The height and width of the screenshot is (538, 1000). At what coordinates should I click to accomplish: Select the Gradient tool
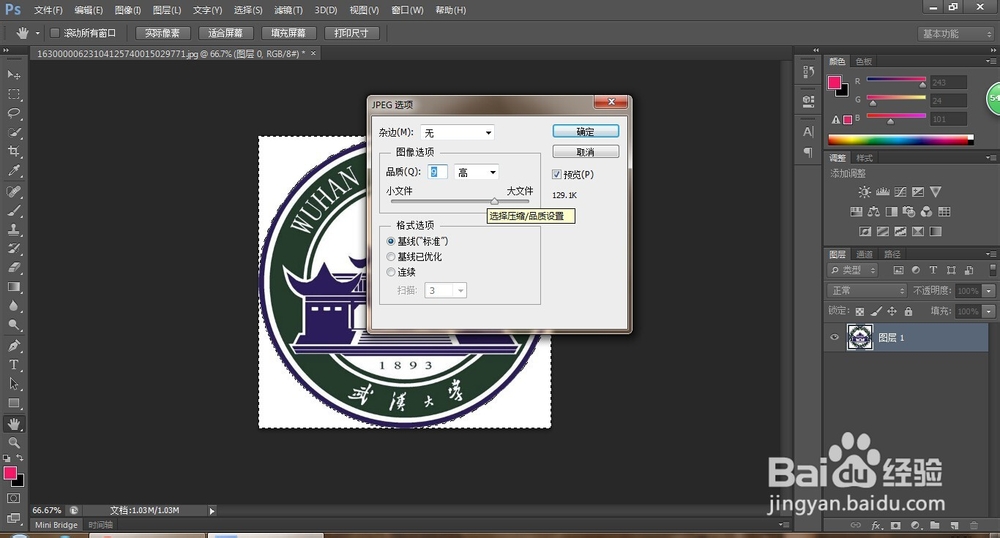coord(13,287)
